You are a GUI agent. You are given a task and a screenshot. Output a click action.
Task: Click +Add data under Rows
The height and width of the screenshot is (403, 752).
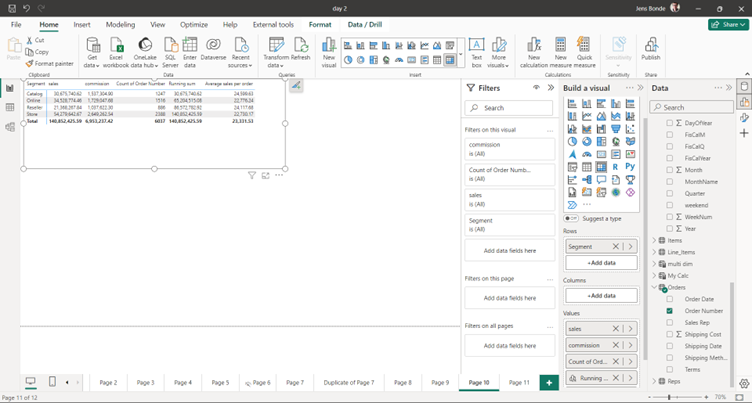point(601,263)
